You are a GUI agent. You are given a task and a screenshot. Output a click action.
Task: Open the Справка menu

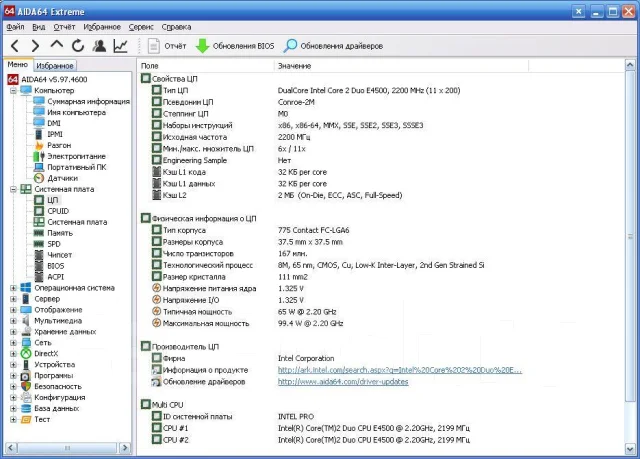coord(176,27)
